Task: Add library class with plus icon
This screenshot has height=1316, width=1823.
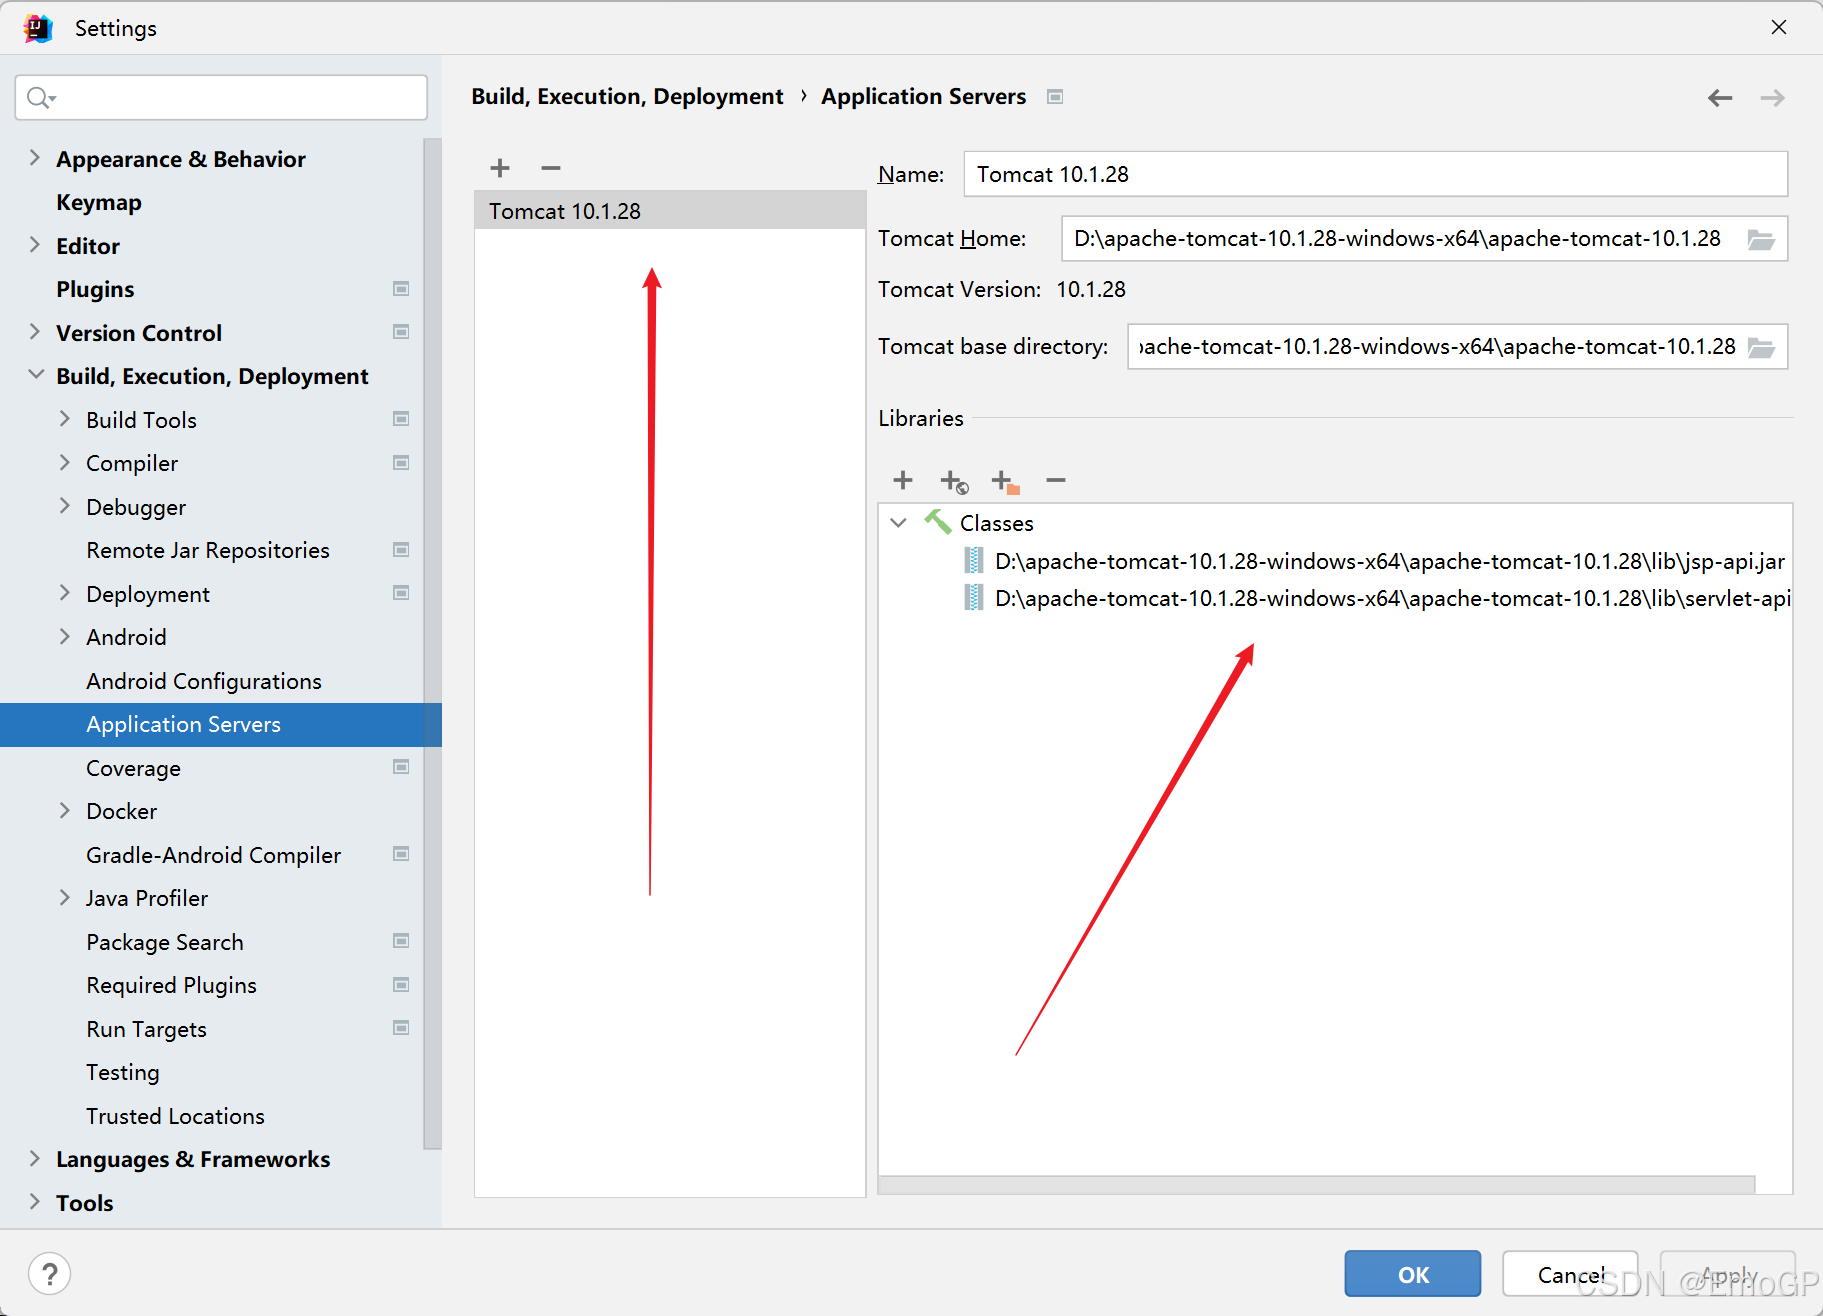Action: [x=903, y=480]
